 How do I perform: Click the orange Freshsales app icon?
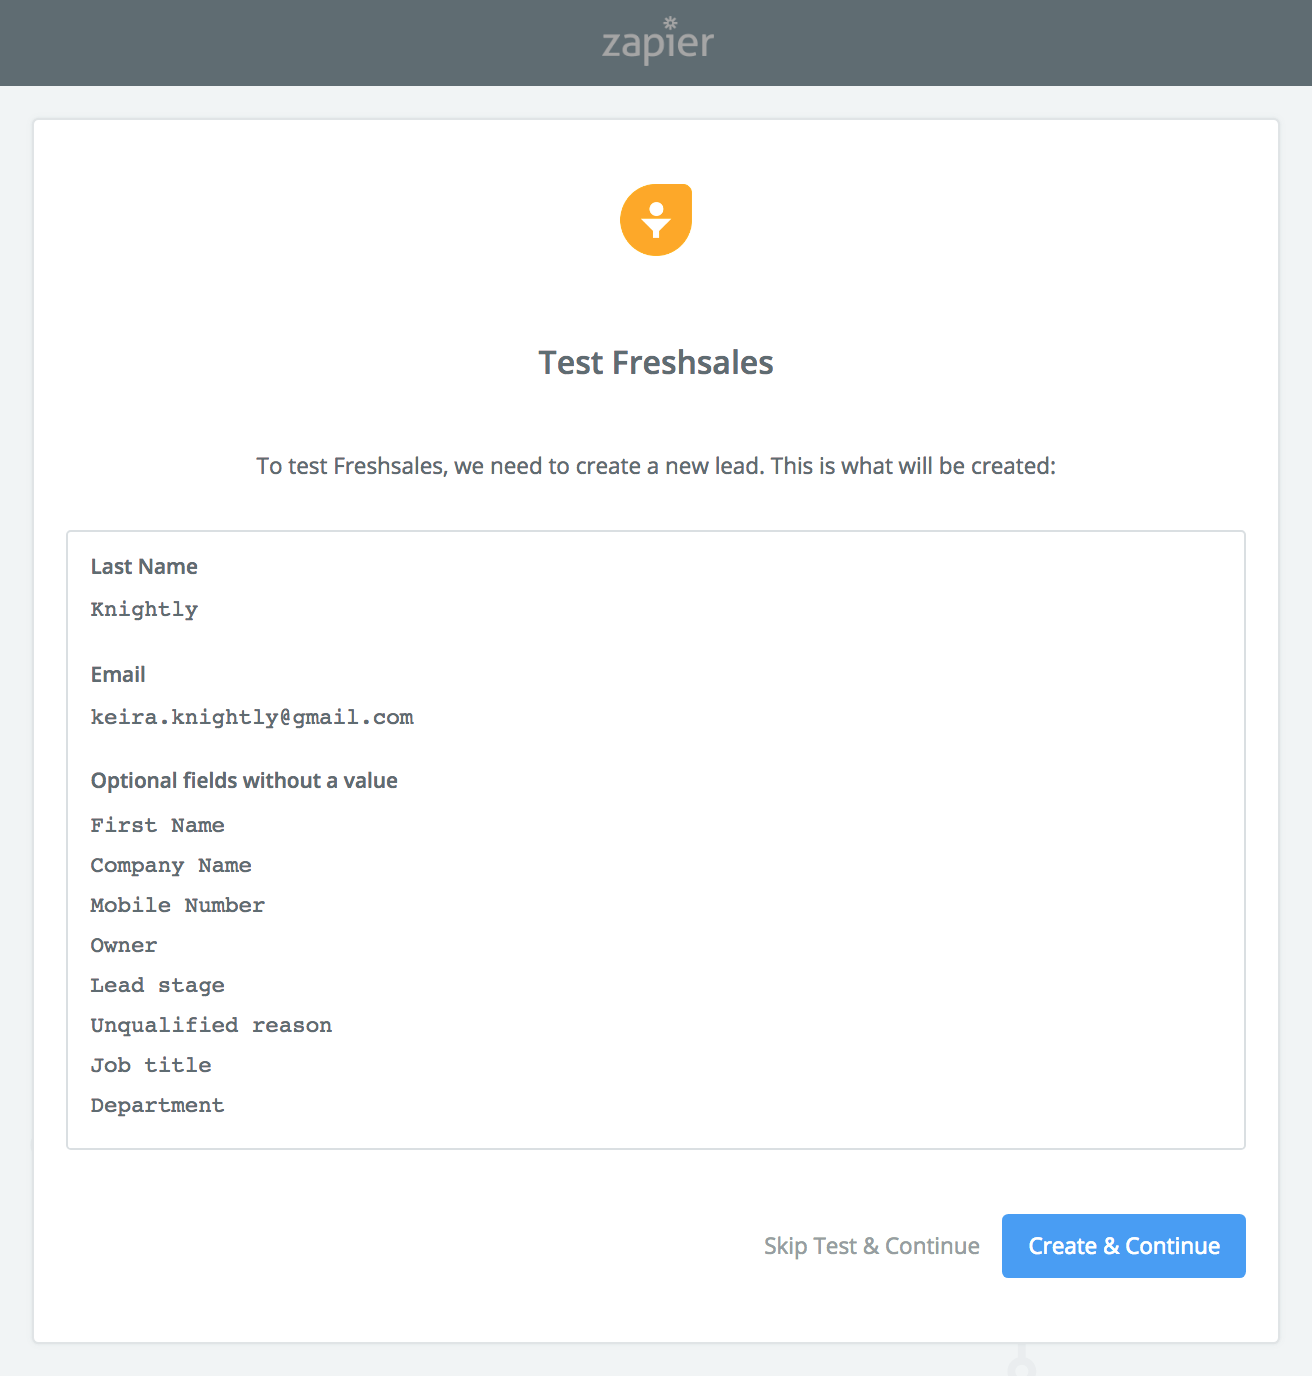[x=656, y=220]
